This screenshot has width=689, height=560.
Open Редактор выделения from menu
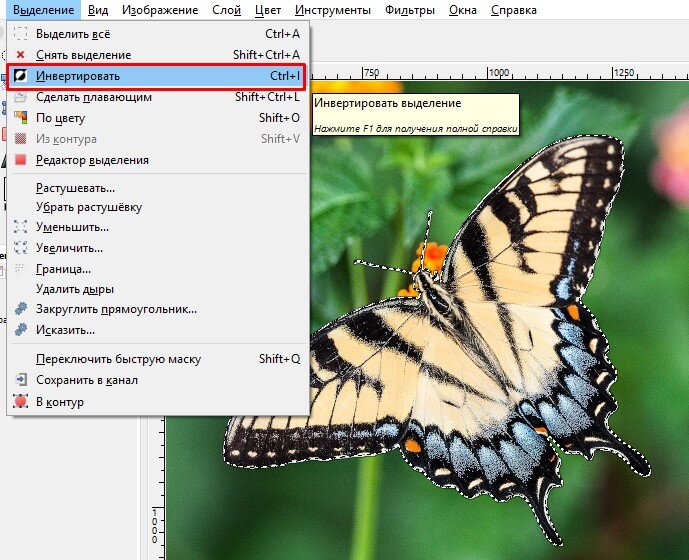click(157, 160)
